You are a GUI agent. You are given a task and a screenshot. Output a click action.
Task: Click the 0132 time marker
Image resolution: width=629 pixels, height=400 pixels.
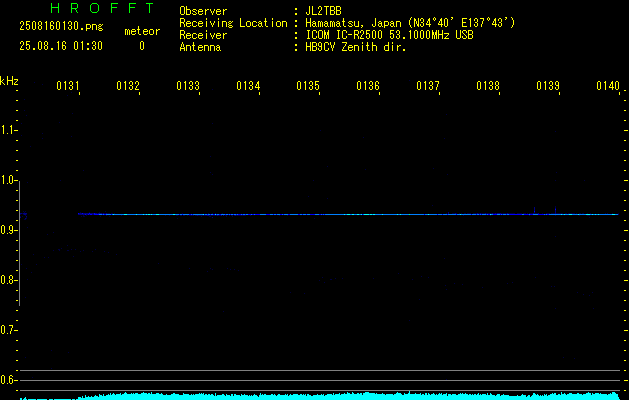[x=128, y=86]
